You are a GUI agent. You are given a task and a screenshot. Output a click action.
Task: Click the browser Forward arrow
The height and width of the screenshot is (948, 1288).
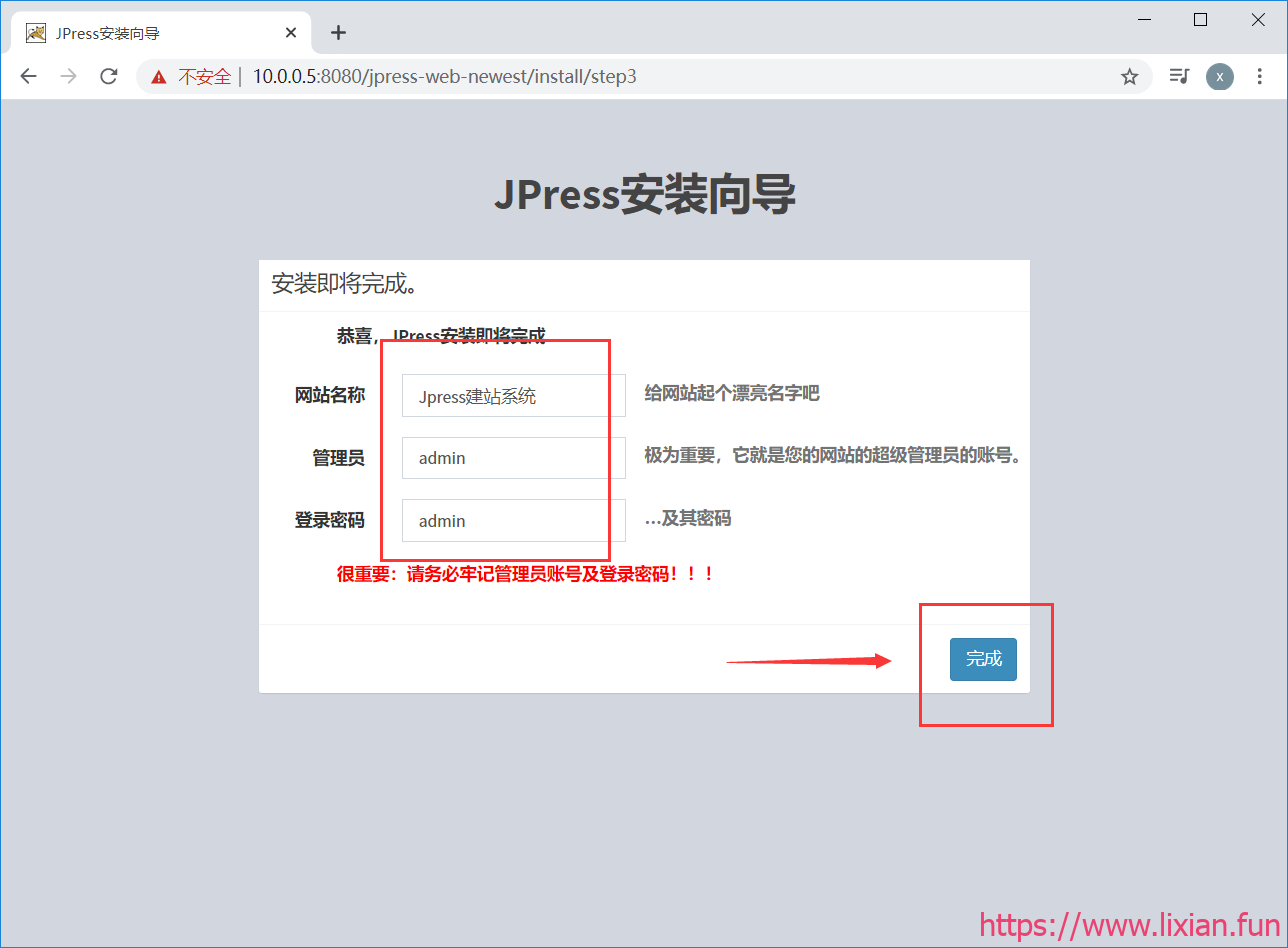tap(68, 77)
